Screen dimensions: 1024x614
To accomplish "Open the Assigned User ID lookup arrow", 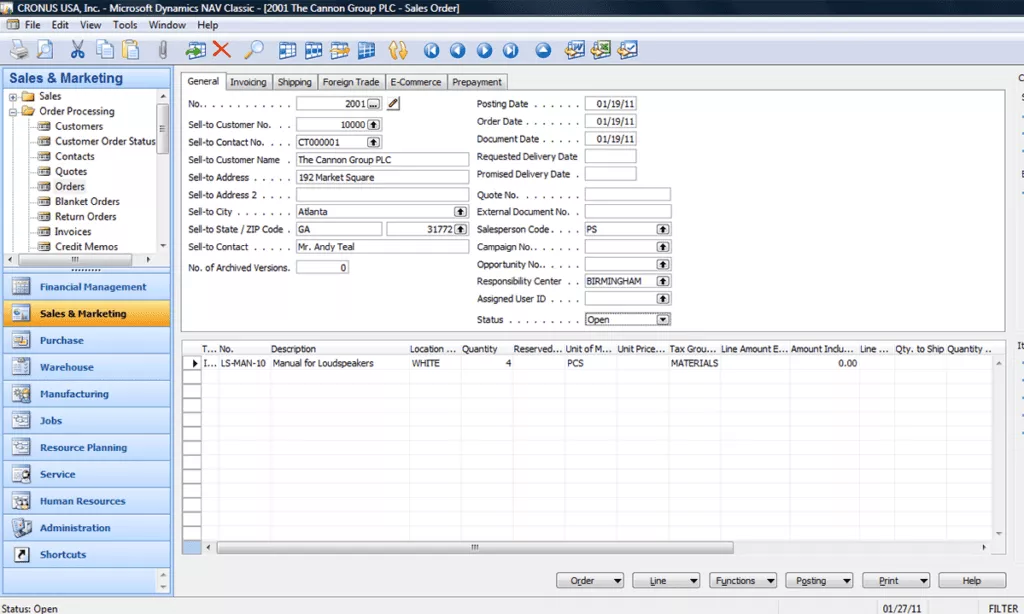I will pos(663,299).
